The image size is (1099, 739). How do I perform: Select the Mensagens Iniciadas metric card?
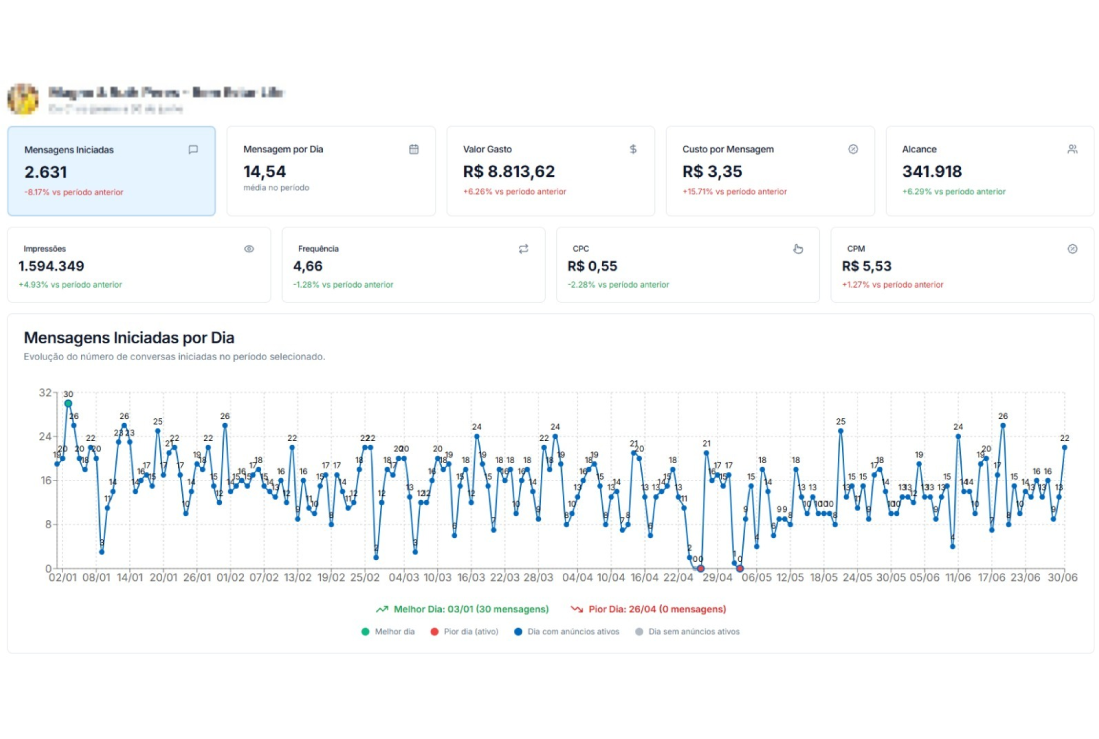(x=111, y=171)
